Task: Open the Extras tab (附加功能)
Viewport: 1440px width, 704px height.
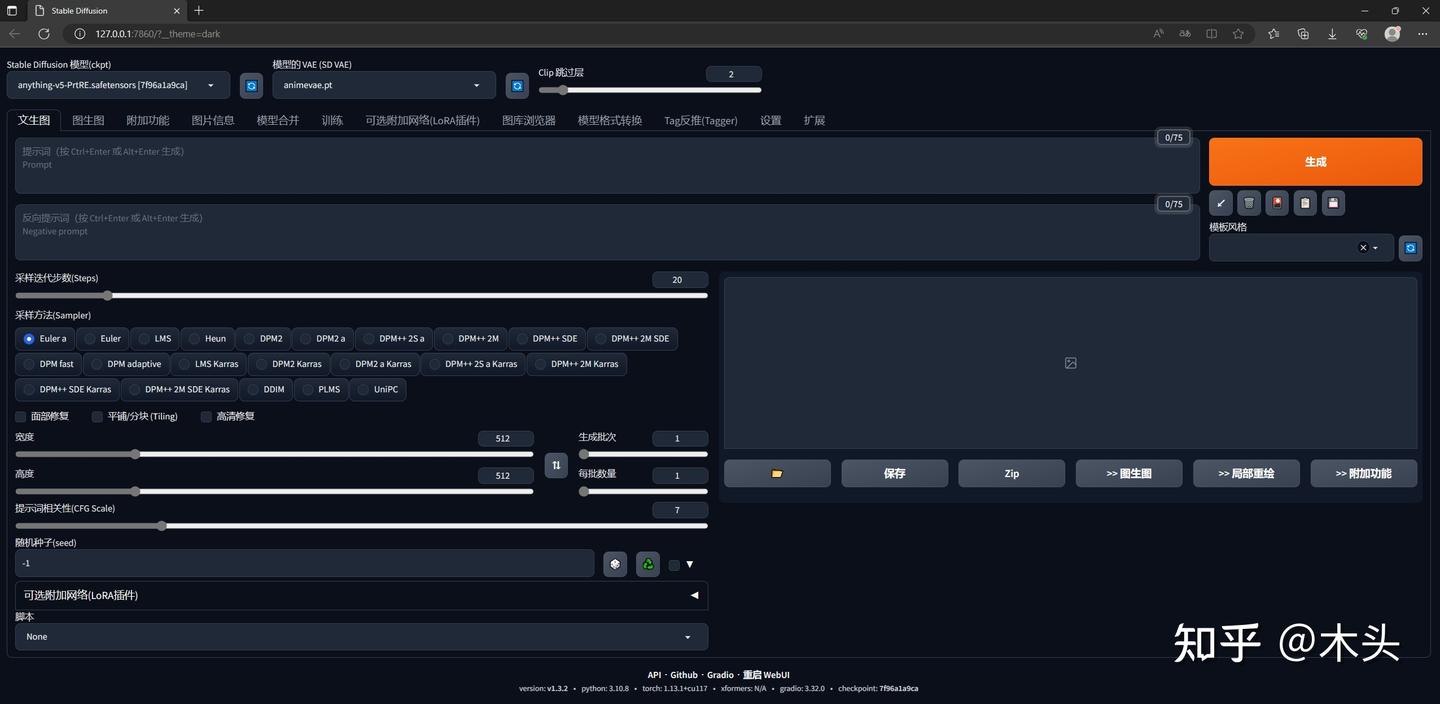Action: [147, 120]
